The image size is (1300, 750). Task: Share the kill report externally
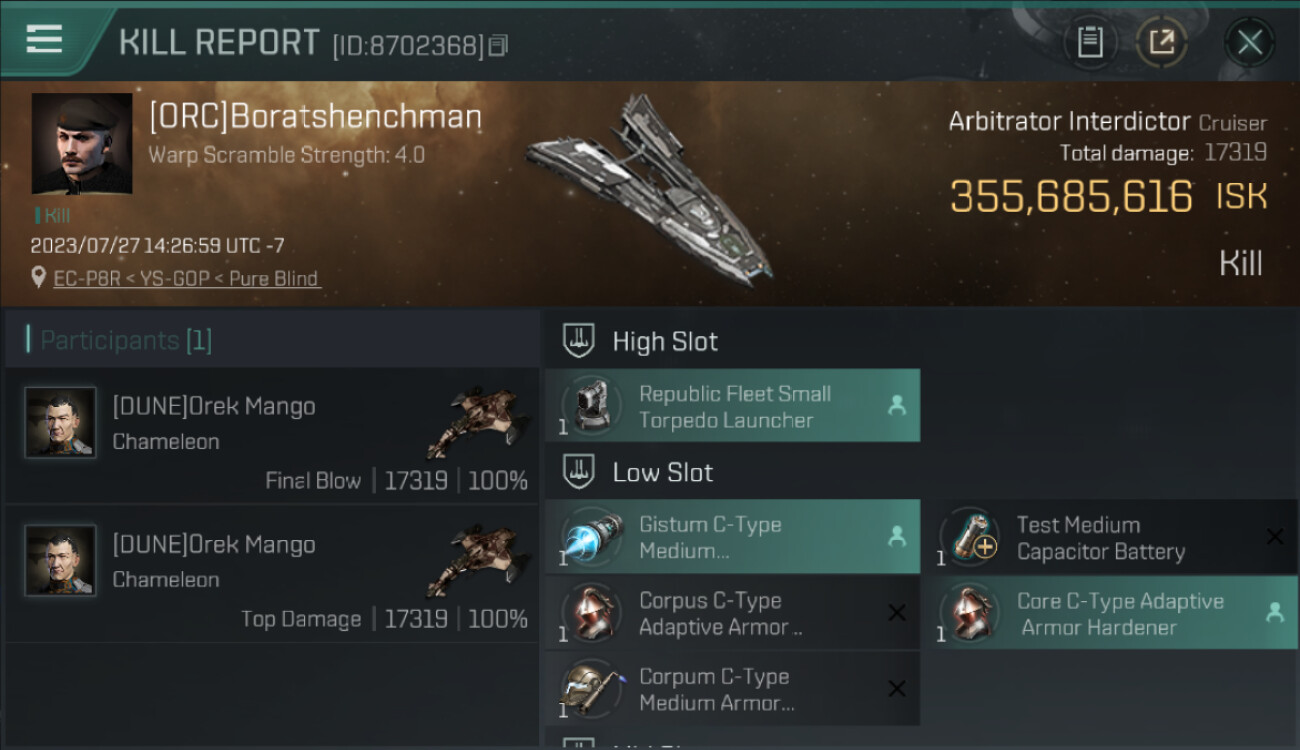coord(1161,42)
